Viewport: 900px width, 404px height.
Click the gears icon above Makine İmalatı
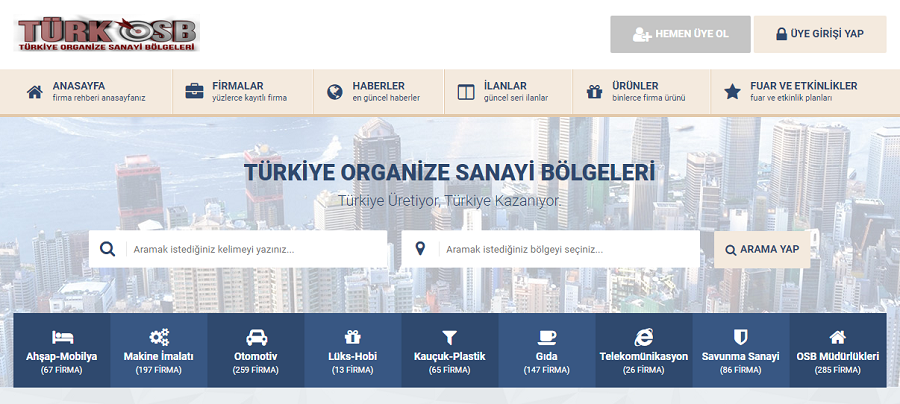tap(159, 337)
